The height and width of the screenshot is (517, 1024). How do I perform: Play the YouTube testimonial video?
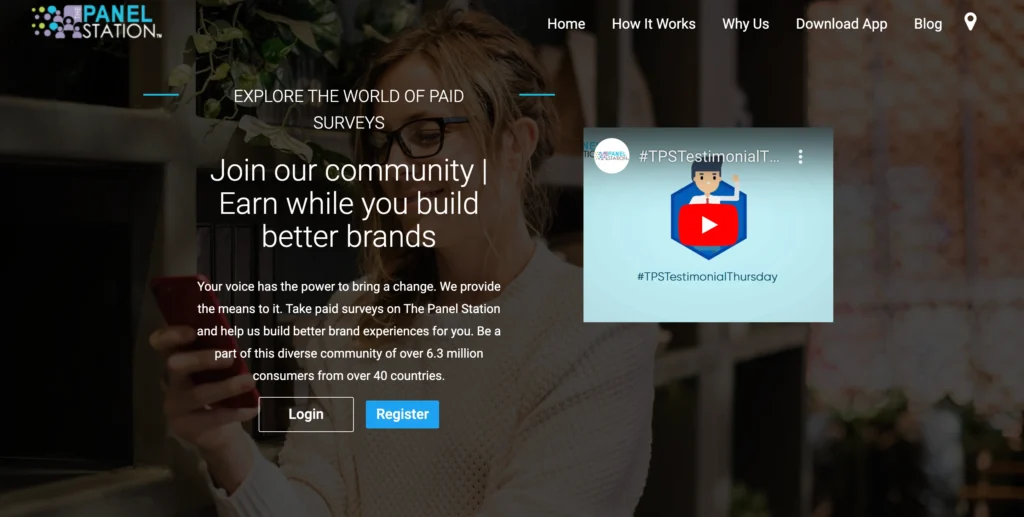(x=708, y=225)
